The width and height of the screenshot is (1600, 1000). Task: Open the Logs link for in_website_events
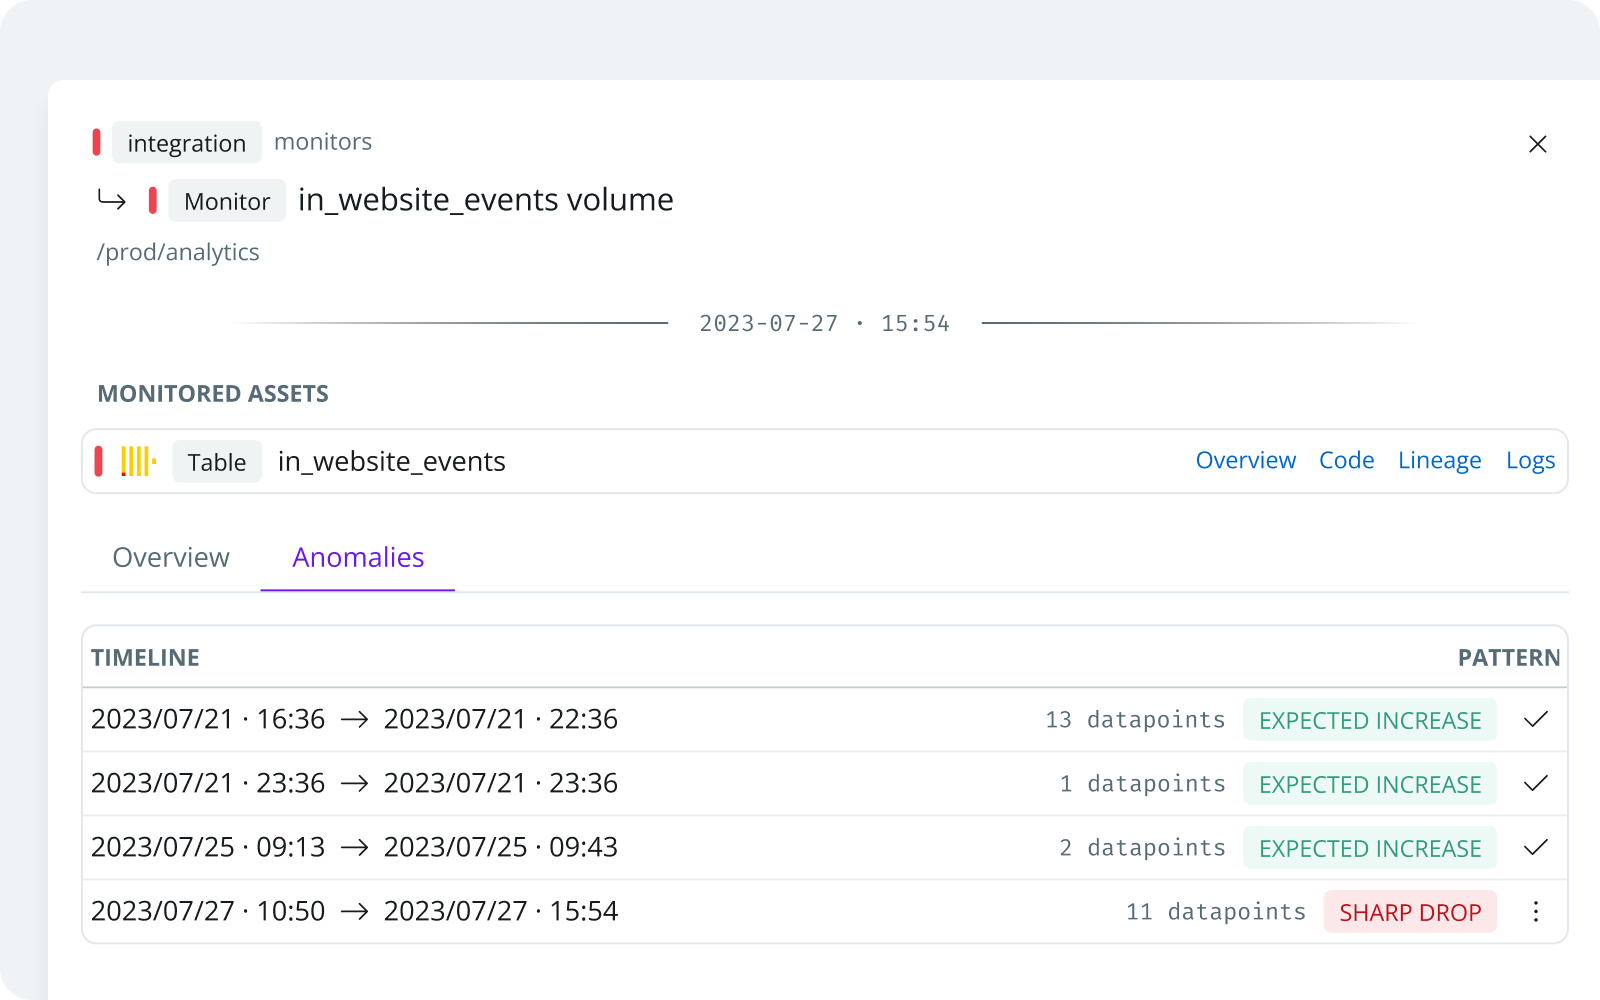(x=1531, y=460)
